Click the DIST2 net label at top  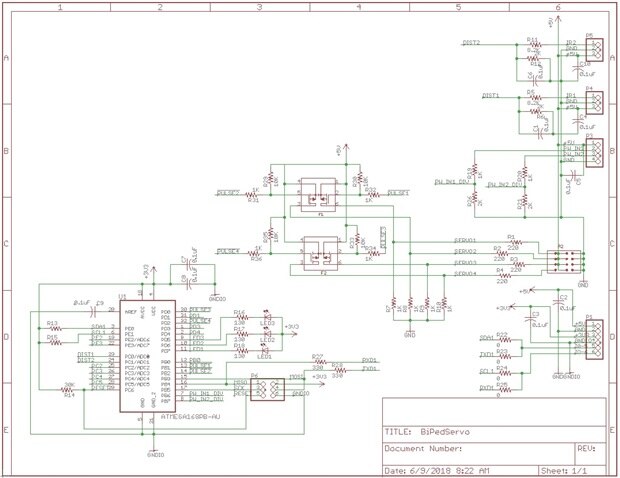[x=471, y=42]
